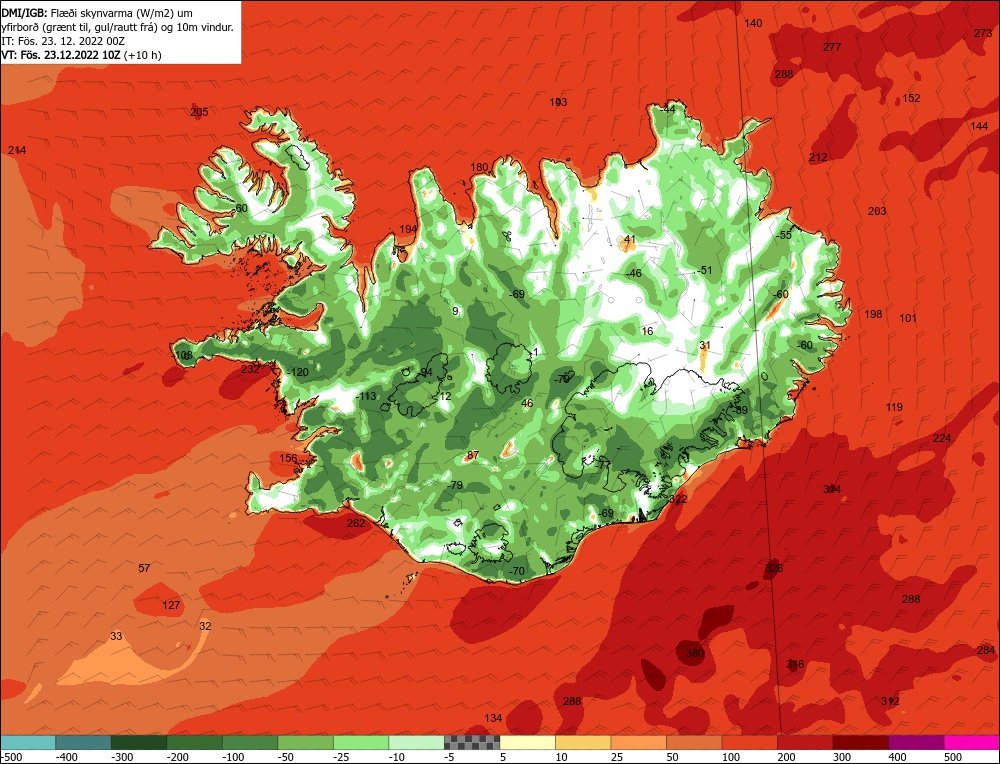Click the '400' legend scale label
Image resolution: width=1000 pixels, height=764 pixels.
click(x=897, y=757)
